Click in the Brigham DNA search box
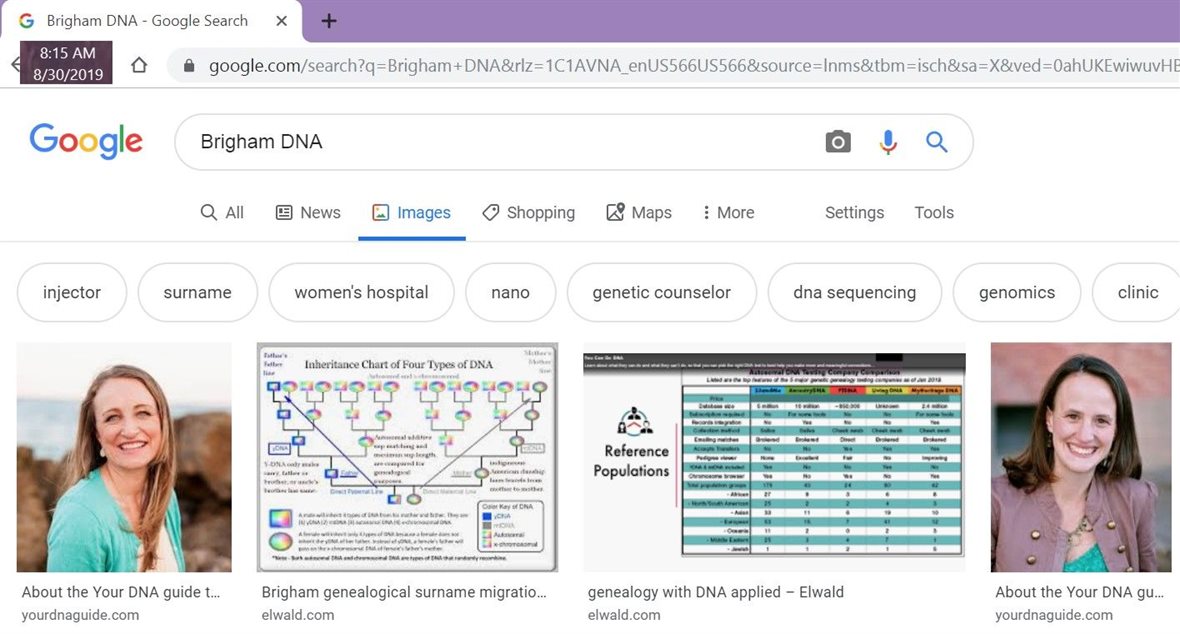Image resolution: width=1180 pixels, height=634 pixels. (x=500, y=142)
